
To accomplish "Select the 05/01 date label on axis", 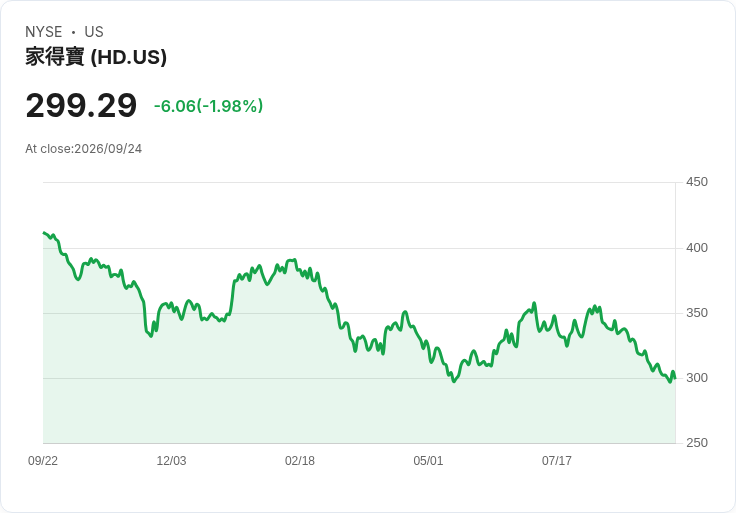I will [428, 461].
